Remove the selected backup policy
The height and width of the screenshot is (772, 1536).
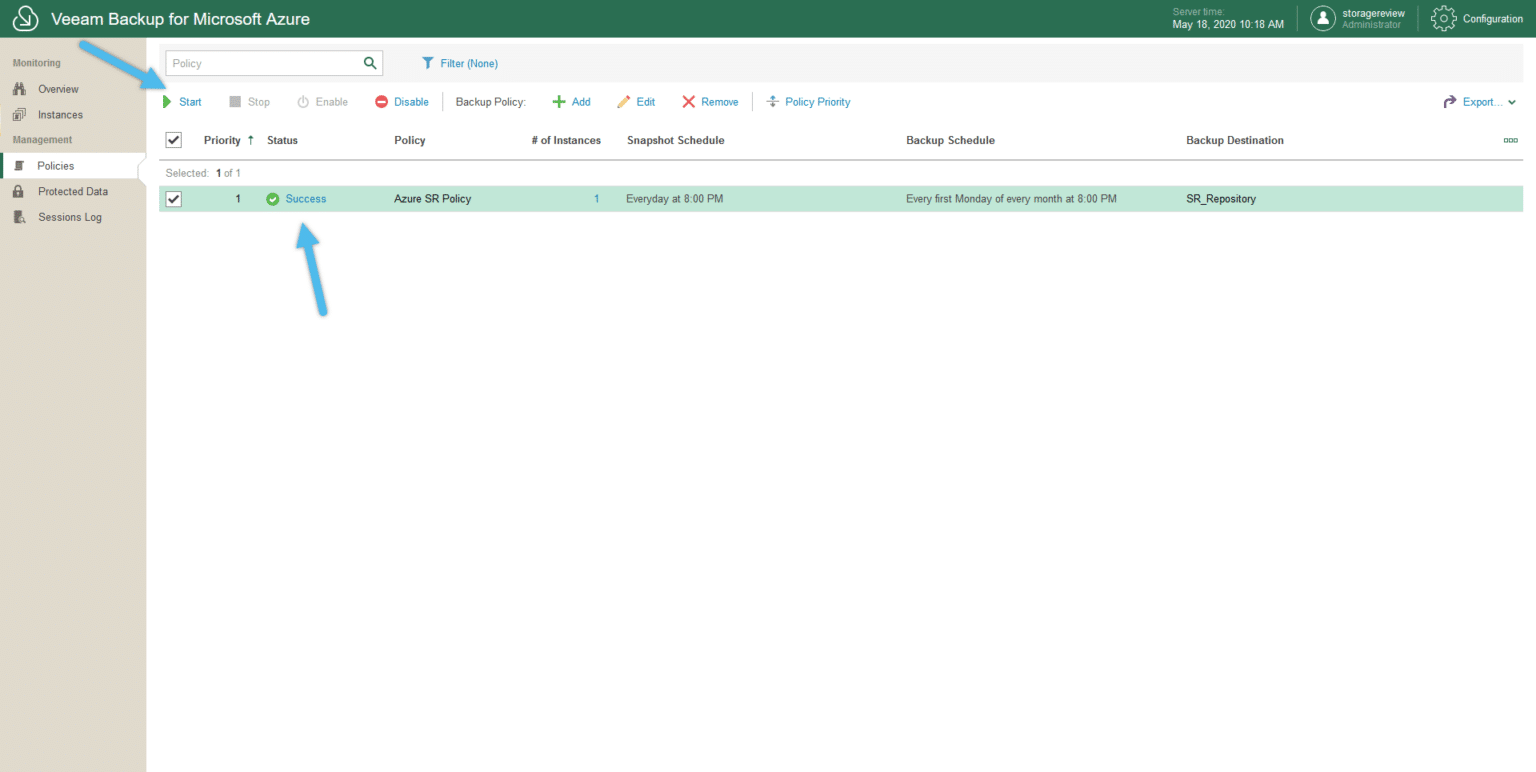[710, 102]
